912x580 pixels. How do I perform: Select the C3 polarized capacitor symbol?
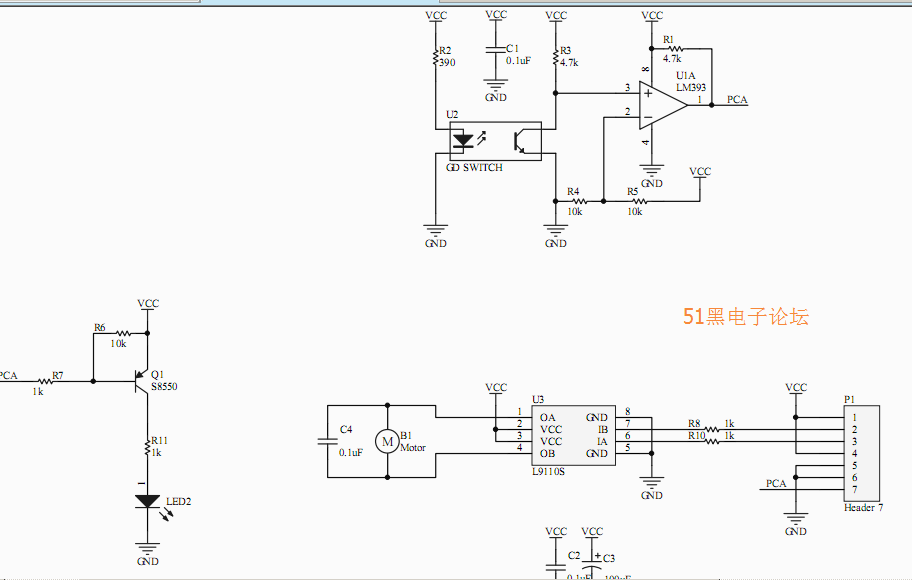pyautogui.click(x=592, y=563)
